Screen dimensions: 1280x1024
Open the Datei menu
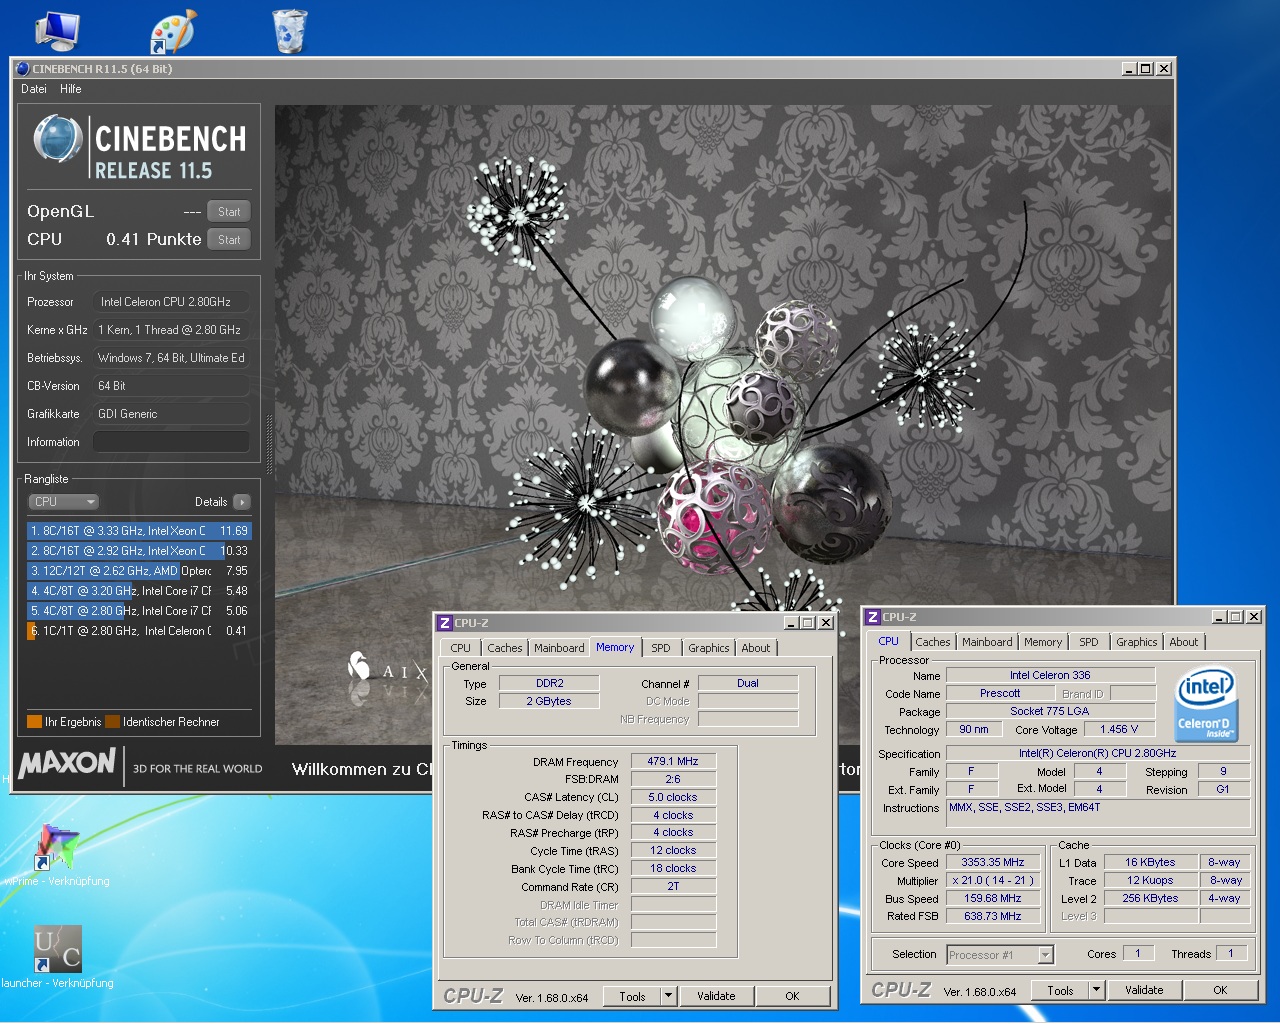pyautogui.click(x=34, y=89)
